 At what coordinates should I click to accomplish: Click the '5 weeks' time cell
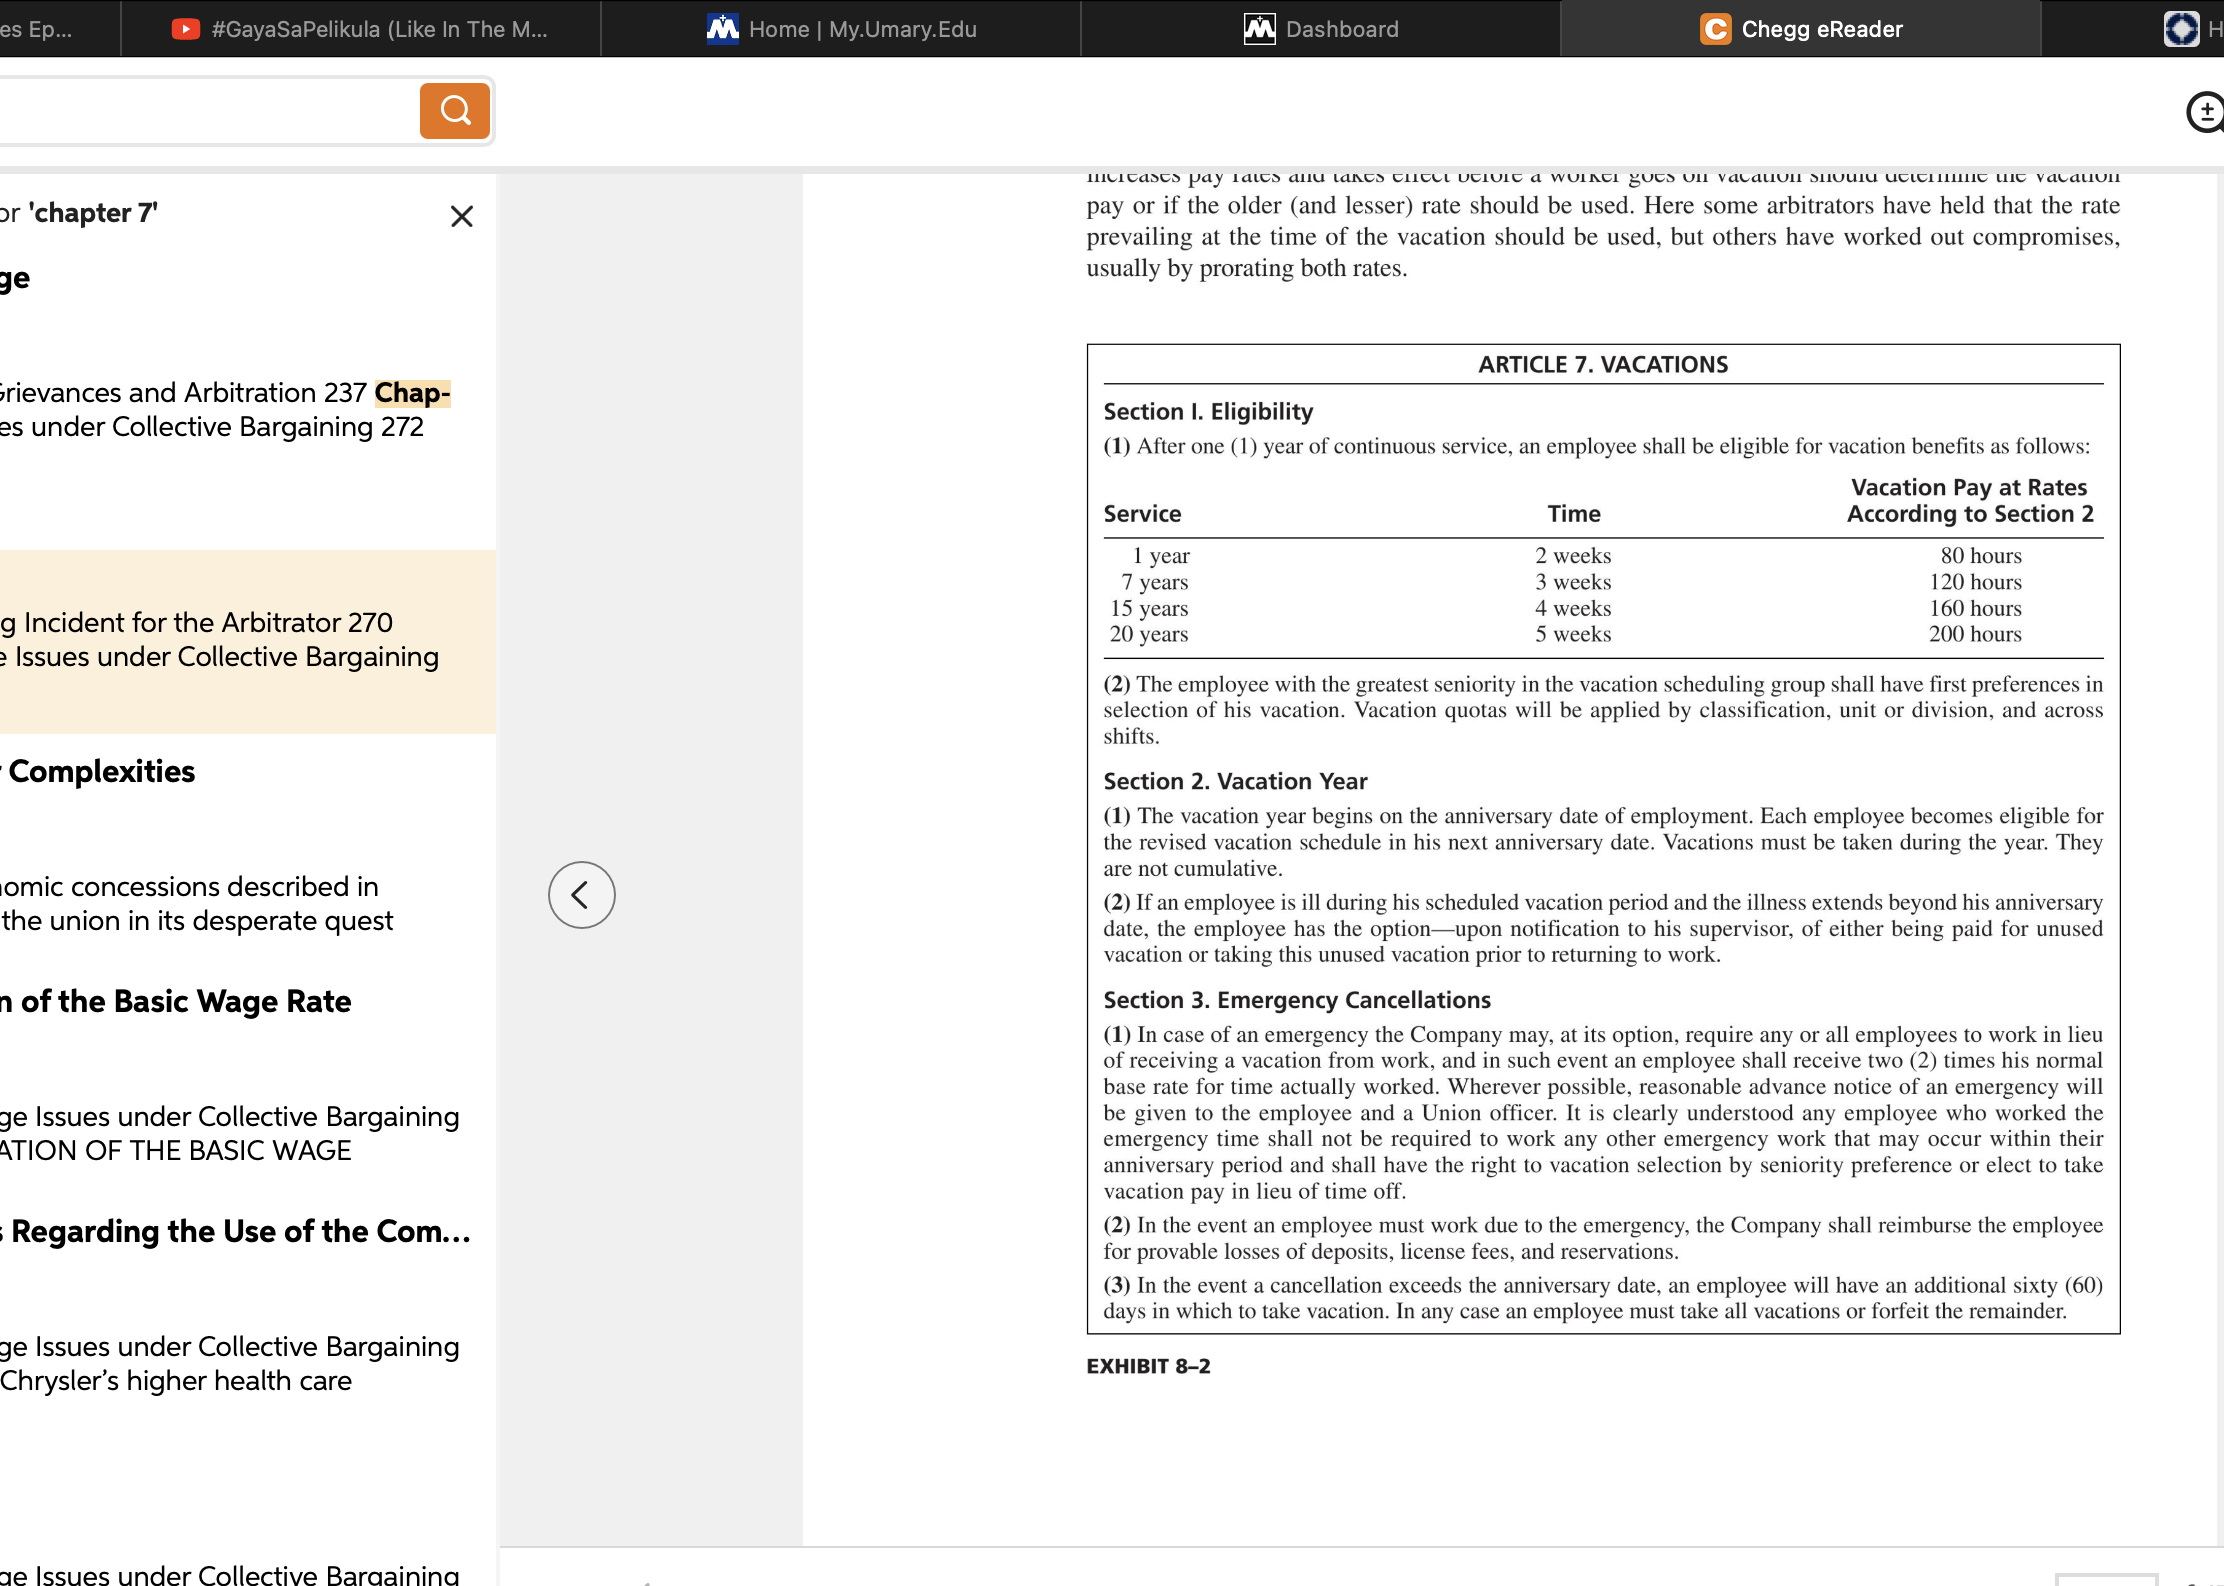point(1573,634)
